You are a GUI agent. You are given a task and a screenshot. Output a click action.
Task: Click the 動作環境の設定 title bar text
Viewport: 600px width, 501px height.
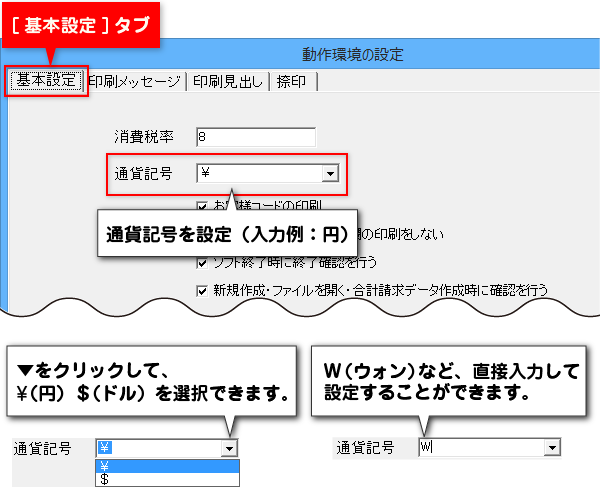click(352, 54)
